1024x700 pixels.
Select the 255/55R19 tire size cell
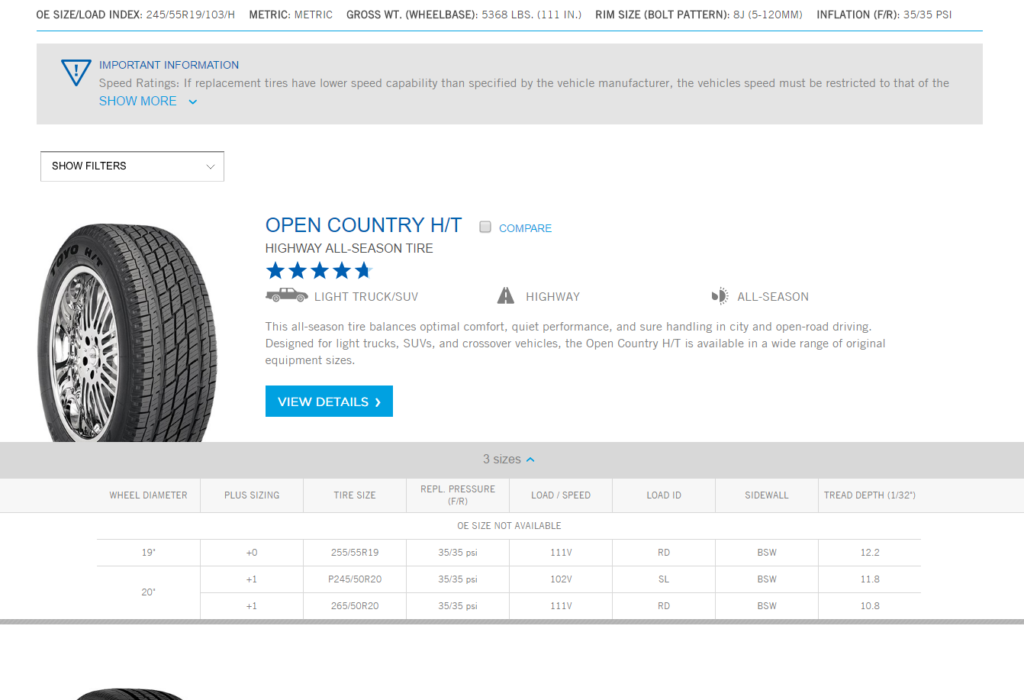355,552
